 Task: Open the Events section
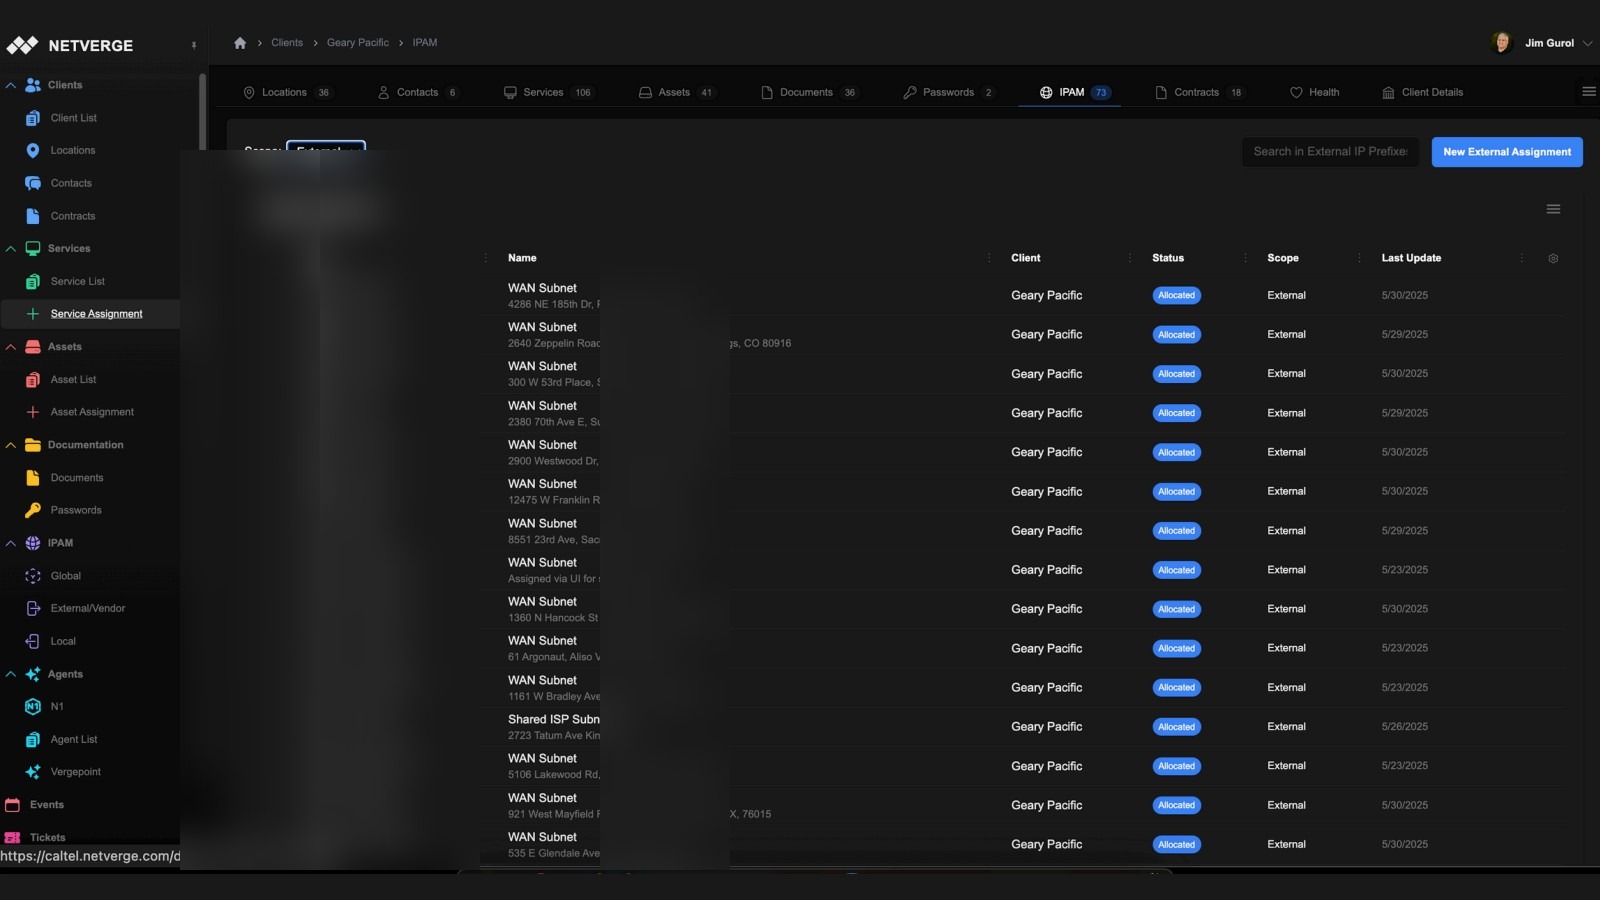coord(45,804)
